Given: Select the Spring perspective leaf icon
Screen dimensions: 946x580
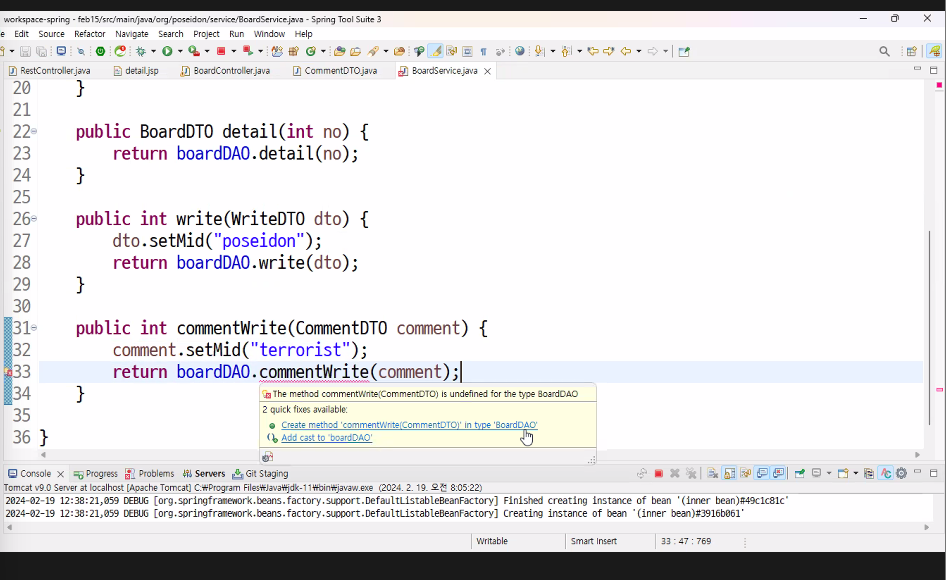Looking at the screenshot, I should (935, 51).
